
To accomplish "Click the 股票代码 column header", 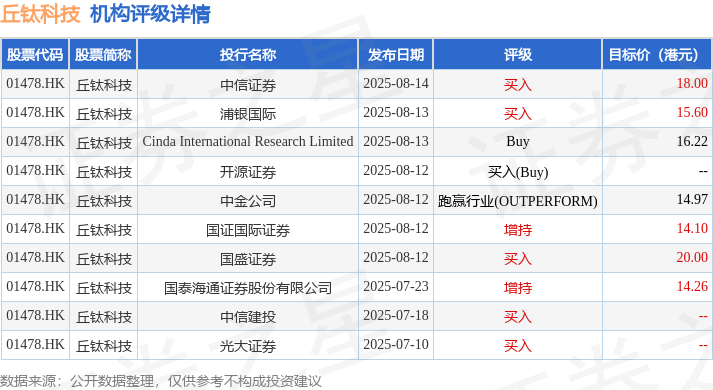I will (x=35, y=55).
